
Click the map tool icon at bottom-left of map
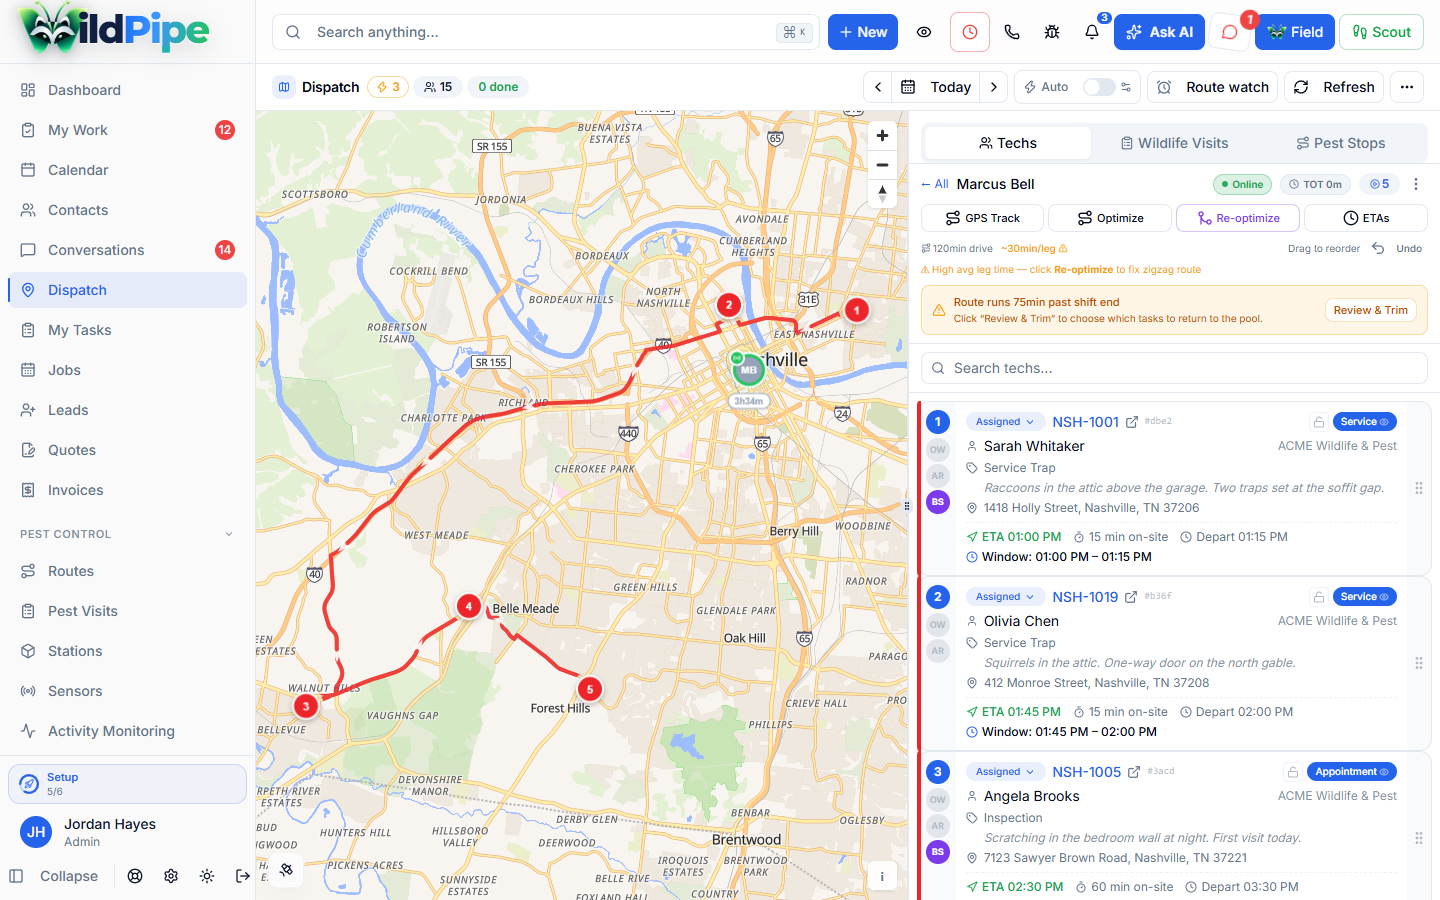pos(287,870)
